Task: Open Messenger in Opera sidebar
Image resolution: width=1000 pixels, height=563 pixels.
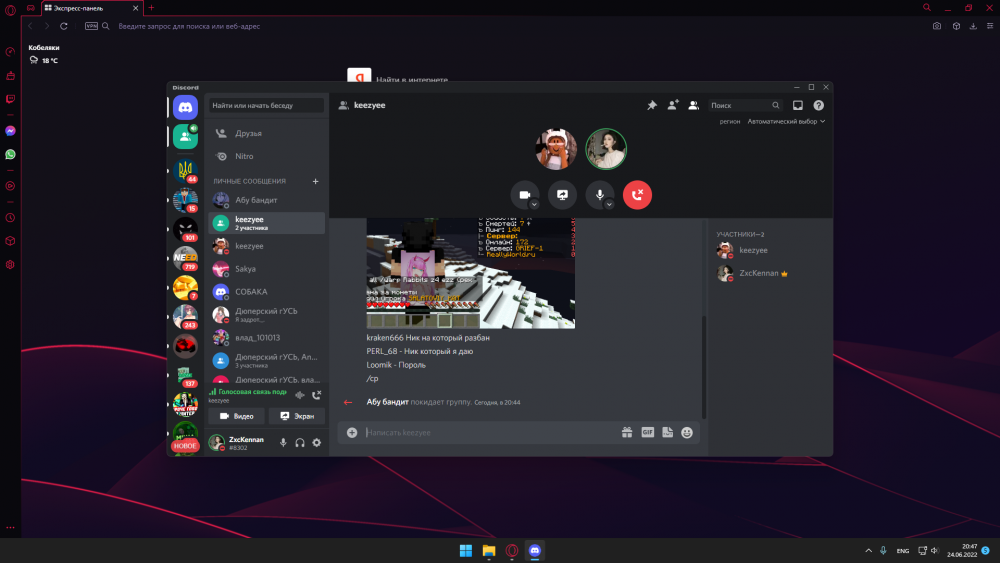Action: (x=10, y=131)
